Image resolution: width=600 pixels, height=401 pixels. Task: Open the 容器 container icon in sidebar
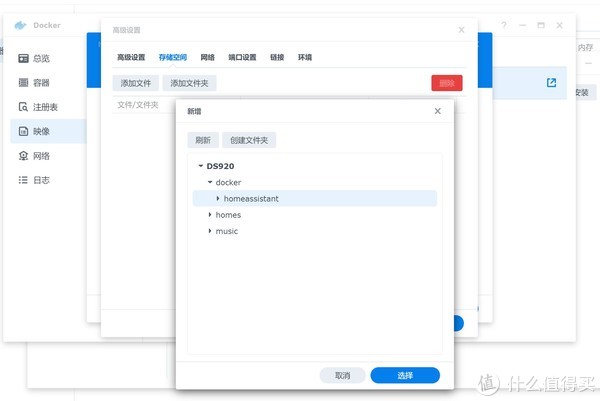23,82
